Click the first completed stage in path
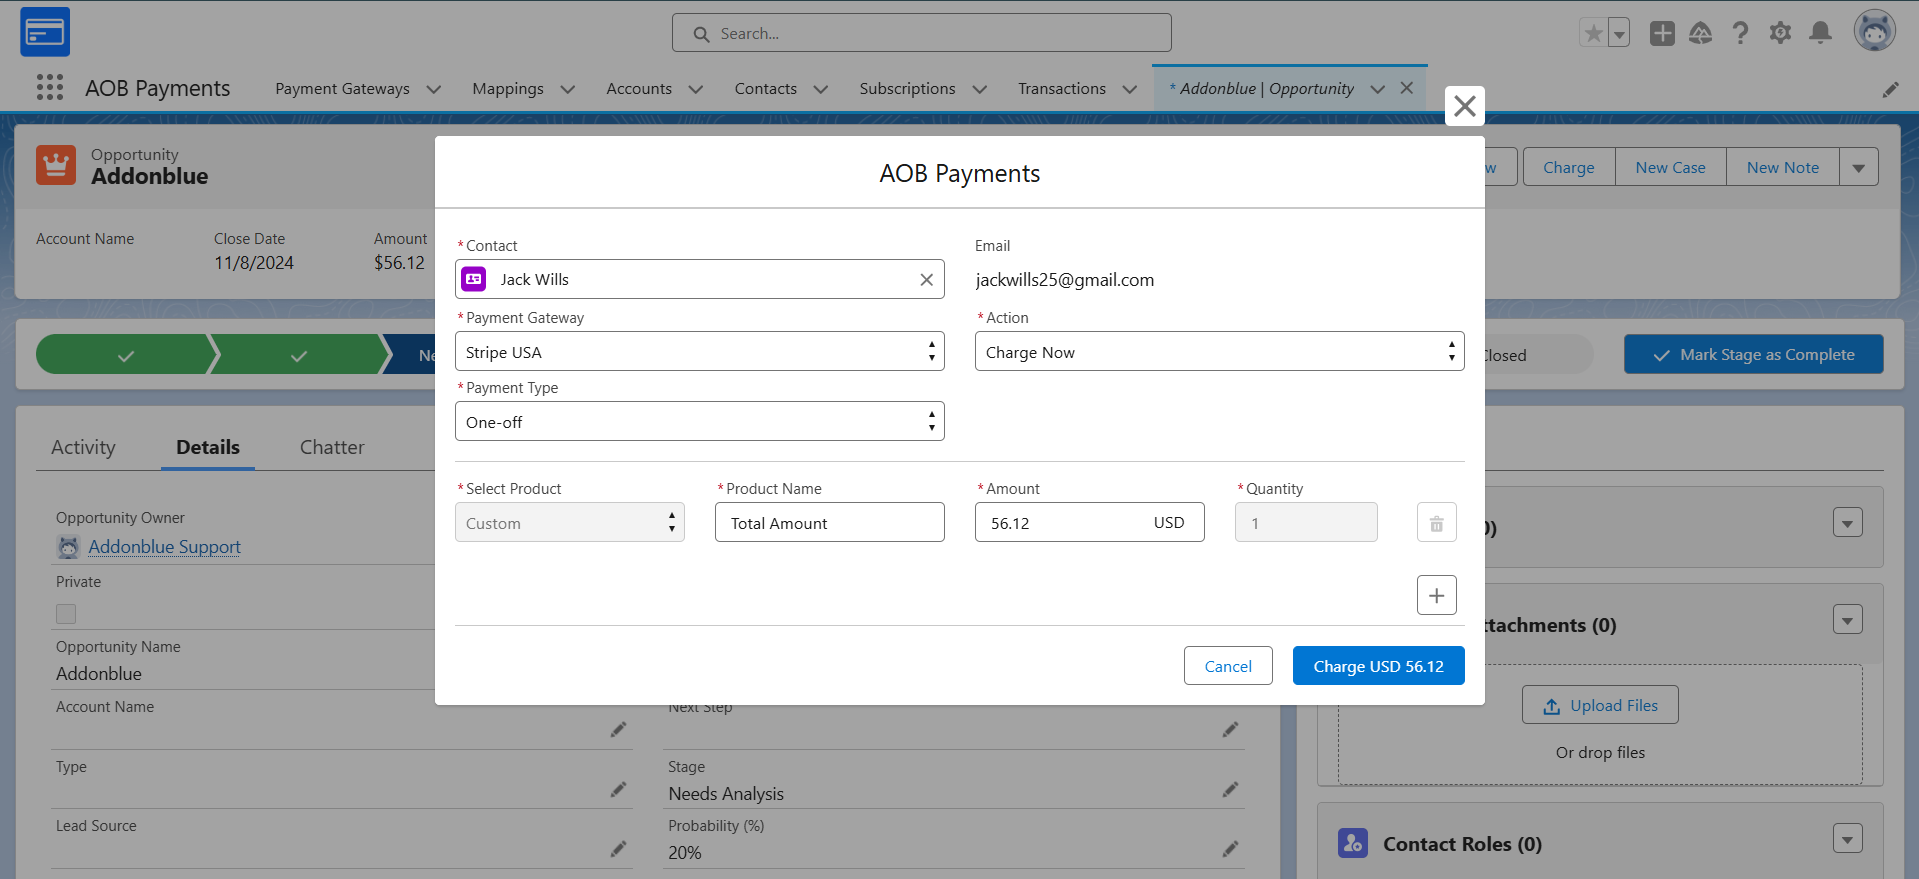 126,355
